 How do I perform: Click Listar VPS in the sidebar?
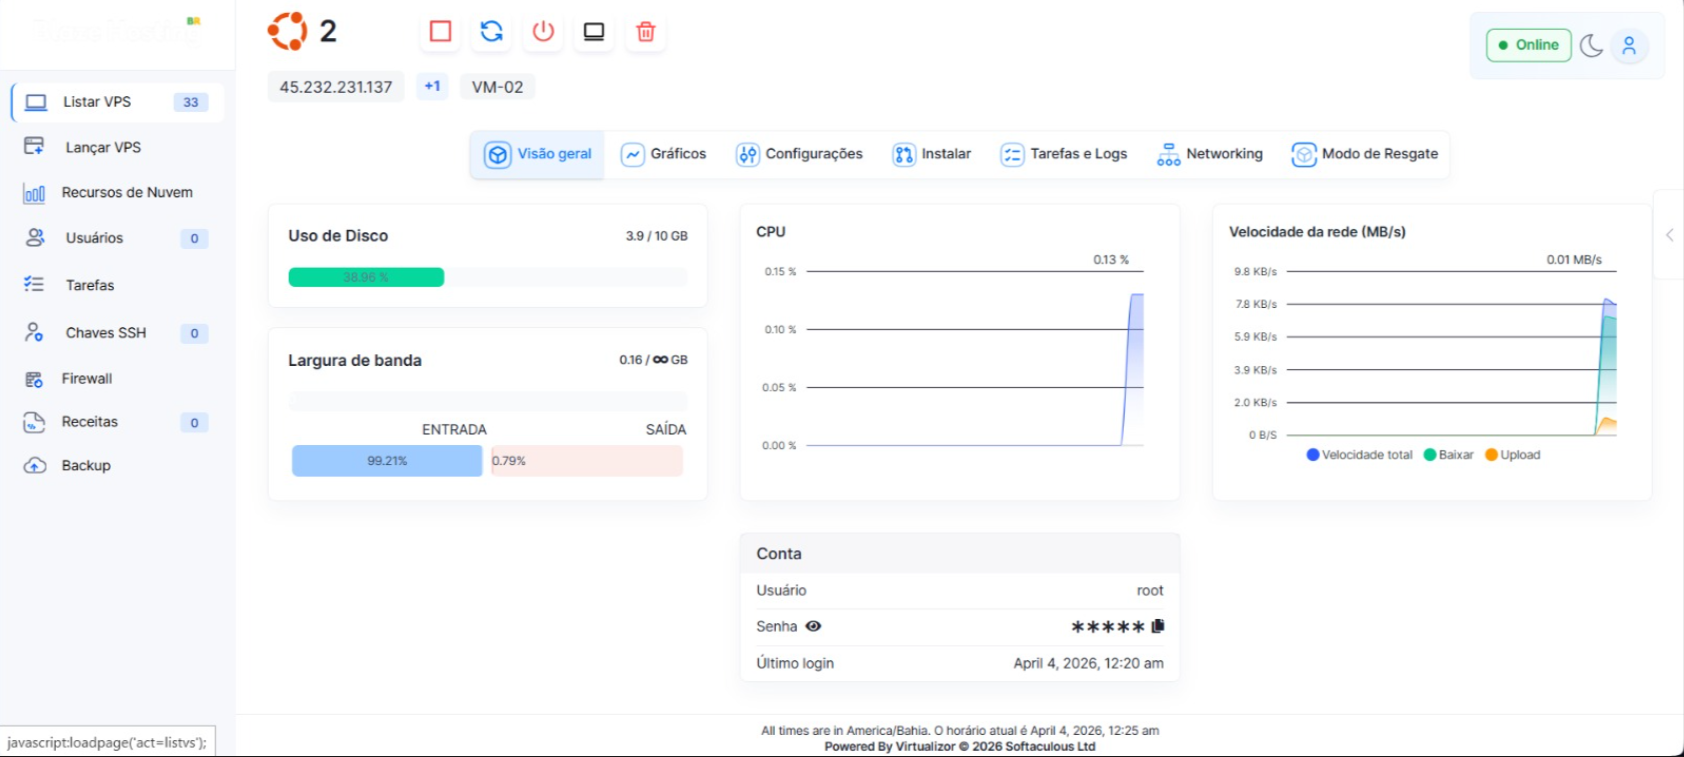(x=97, y=102)
